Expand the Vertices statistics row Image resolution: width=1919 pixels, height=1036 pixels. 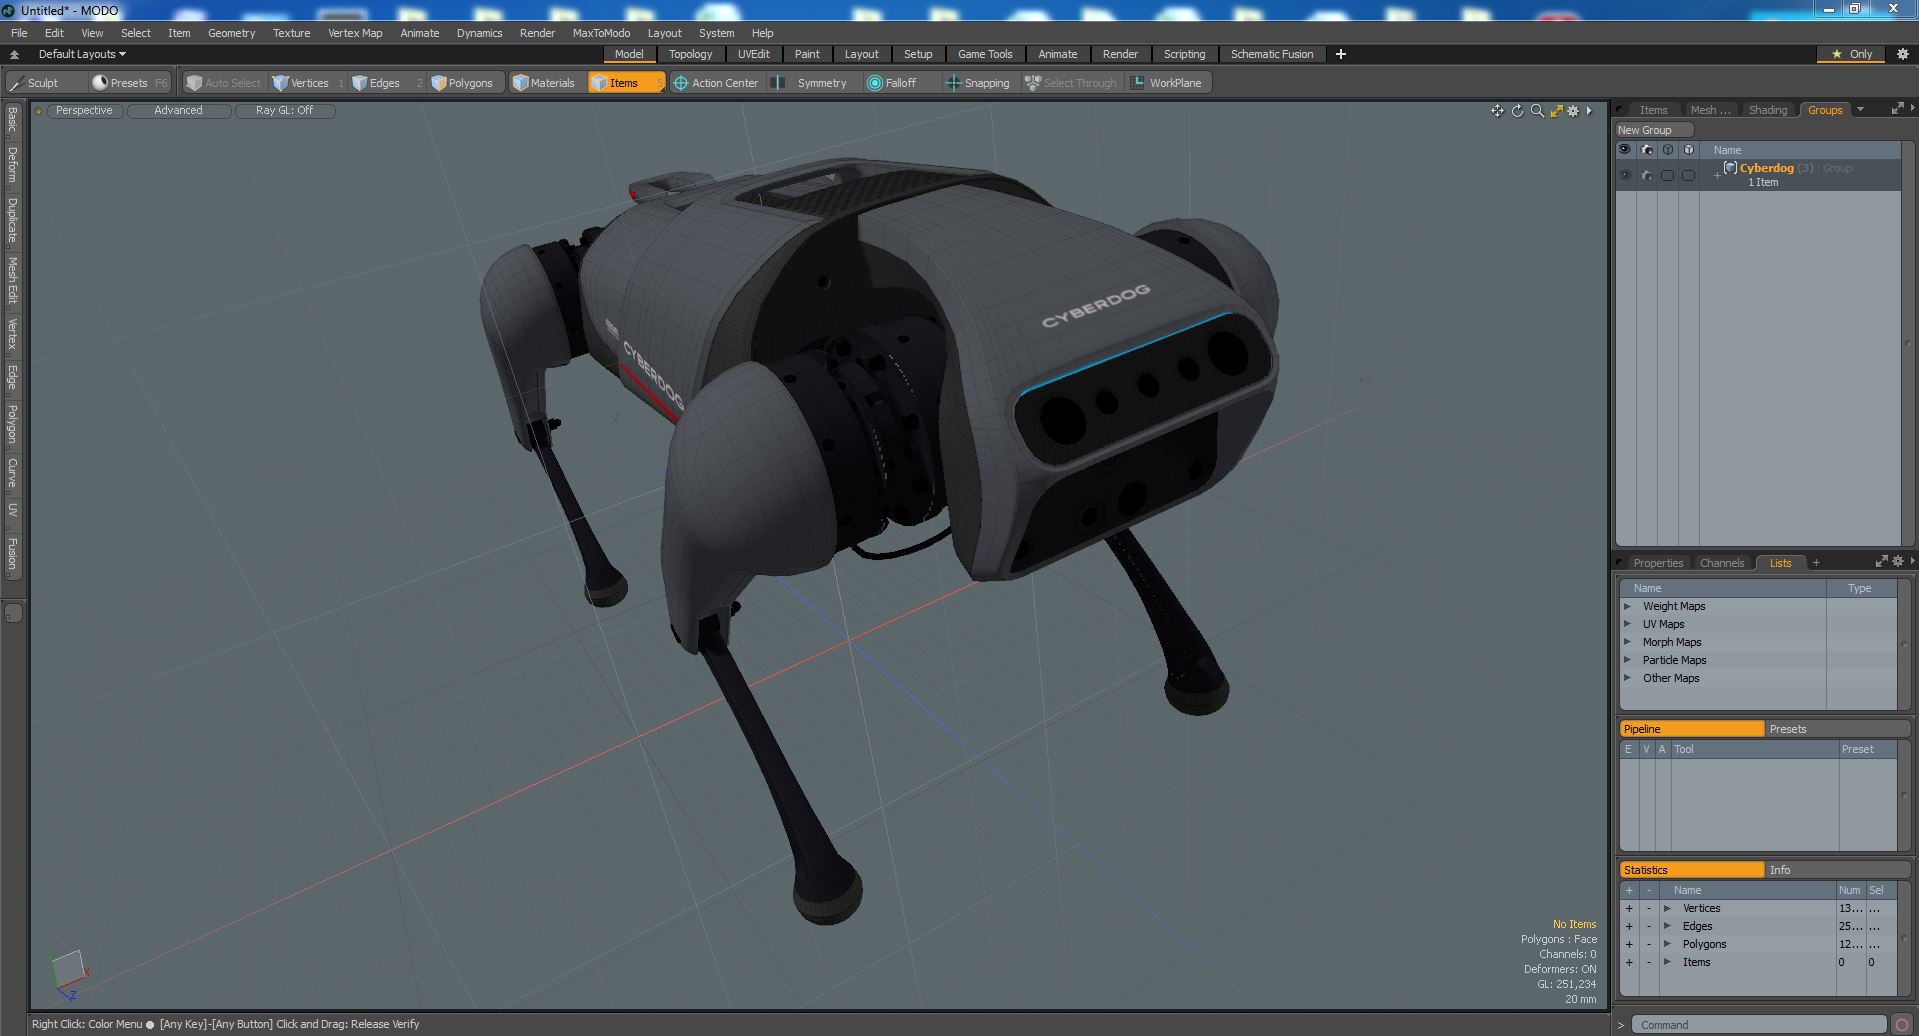(1667, 908)
